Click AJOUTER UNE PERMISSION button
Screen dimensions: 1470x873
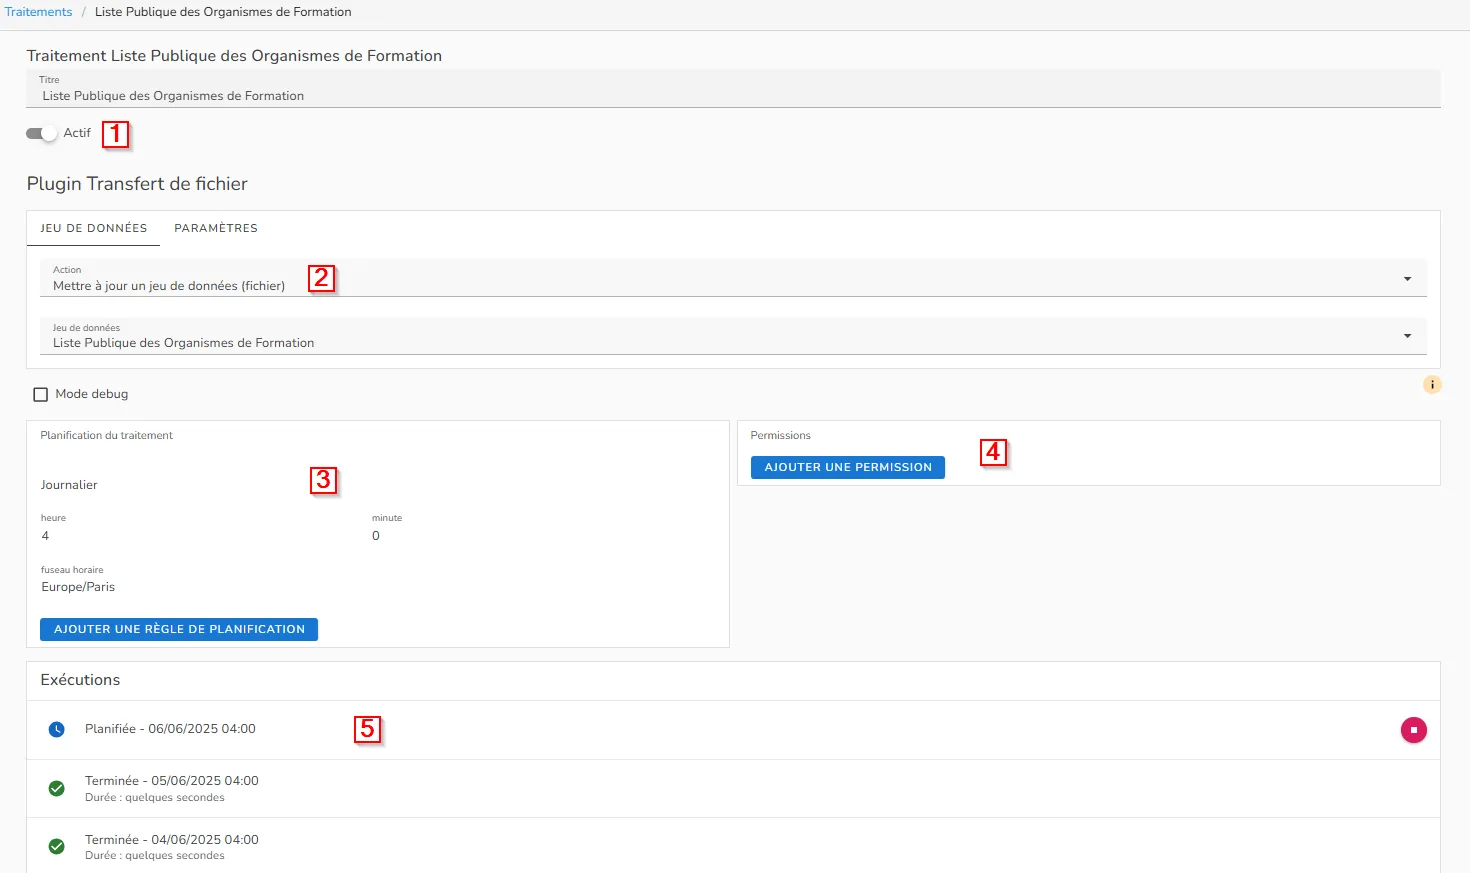[x=848, y=467]
